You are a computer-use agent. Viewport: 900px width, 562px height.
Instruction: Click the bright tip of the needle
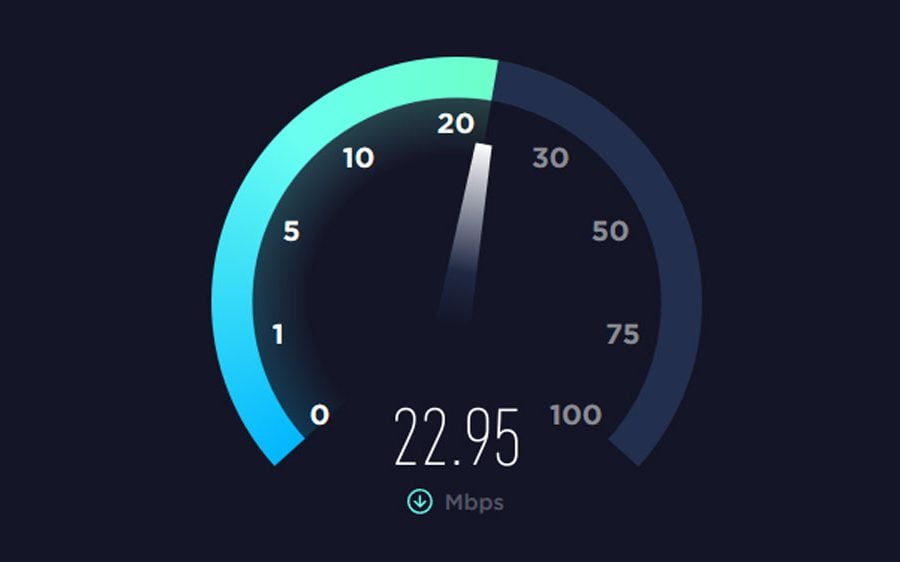point(483,154)
